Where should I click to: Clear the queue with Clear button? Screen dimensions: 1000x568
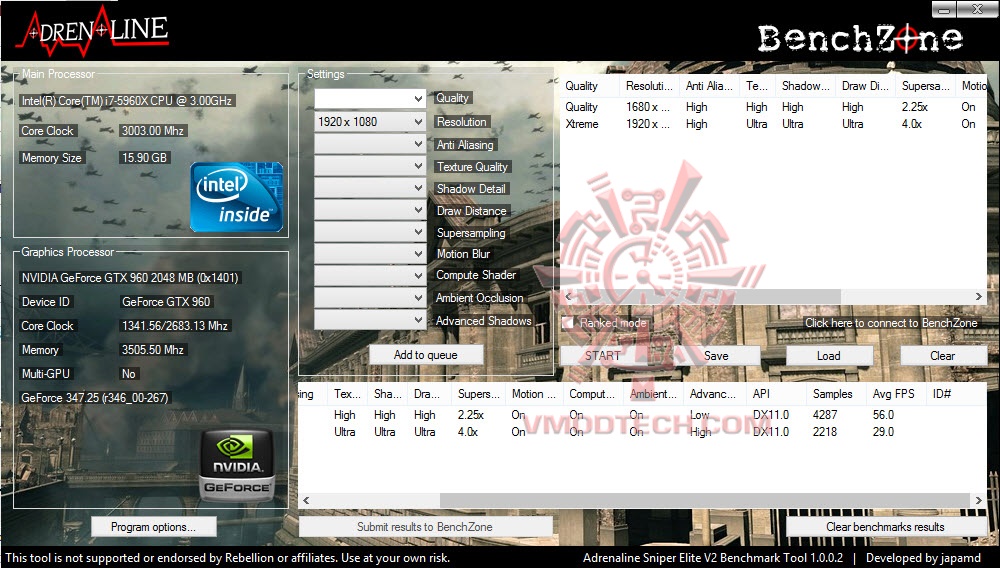point(943,356)
